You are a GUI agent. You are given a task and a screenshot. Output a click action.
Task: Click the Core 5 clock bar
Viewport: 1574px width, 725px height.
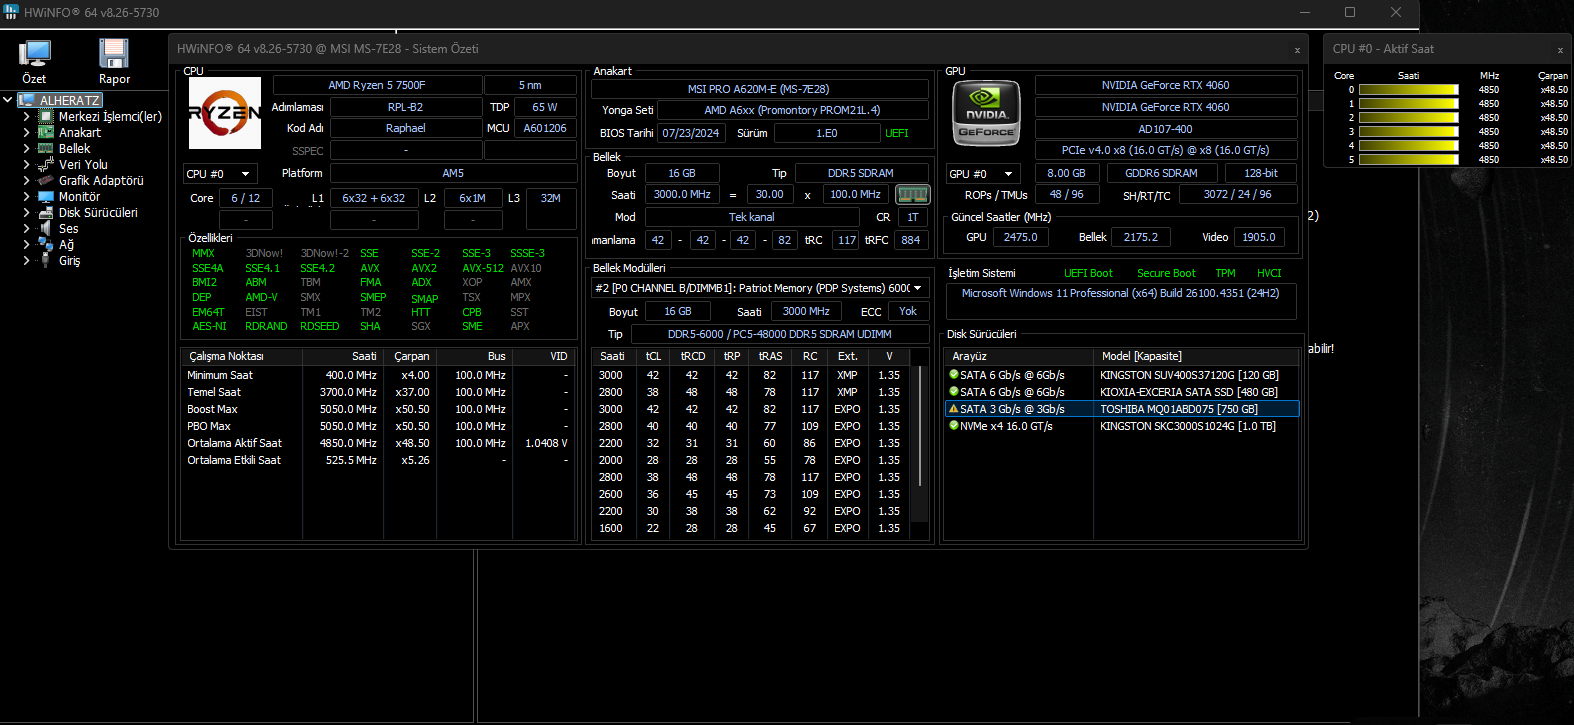click(1408, 160)
